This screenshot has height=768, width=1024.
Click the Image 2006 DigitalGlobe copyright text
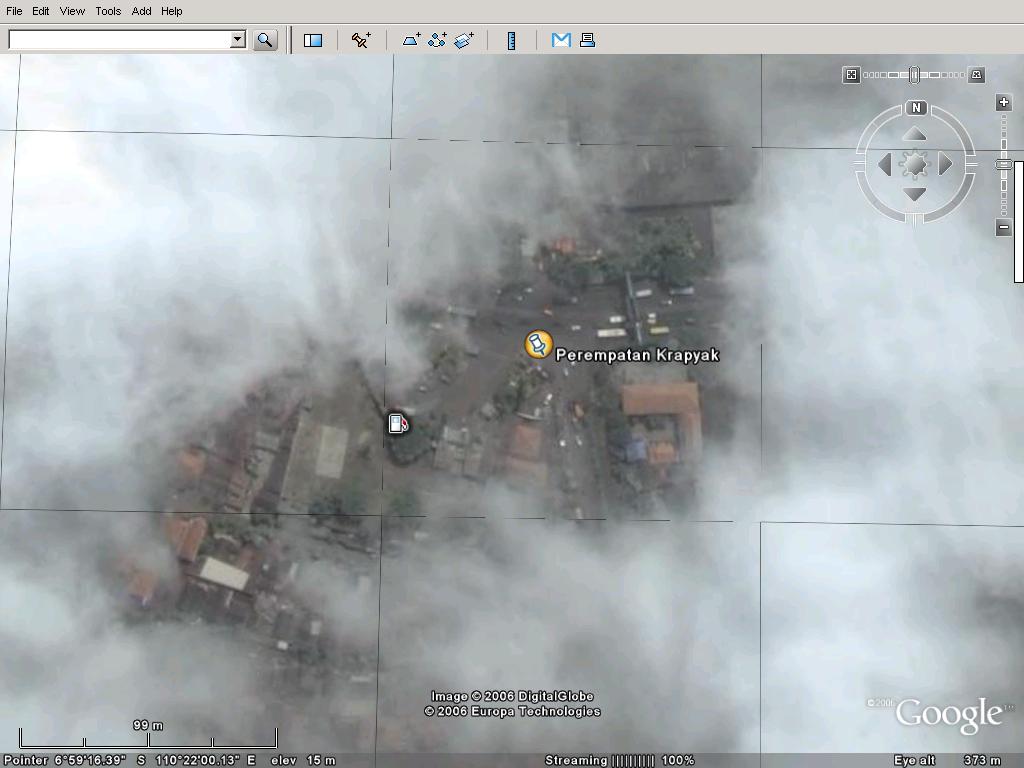click(512, 696)
